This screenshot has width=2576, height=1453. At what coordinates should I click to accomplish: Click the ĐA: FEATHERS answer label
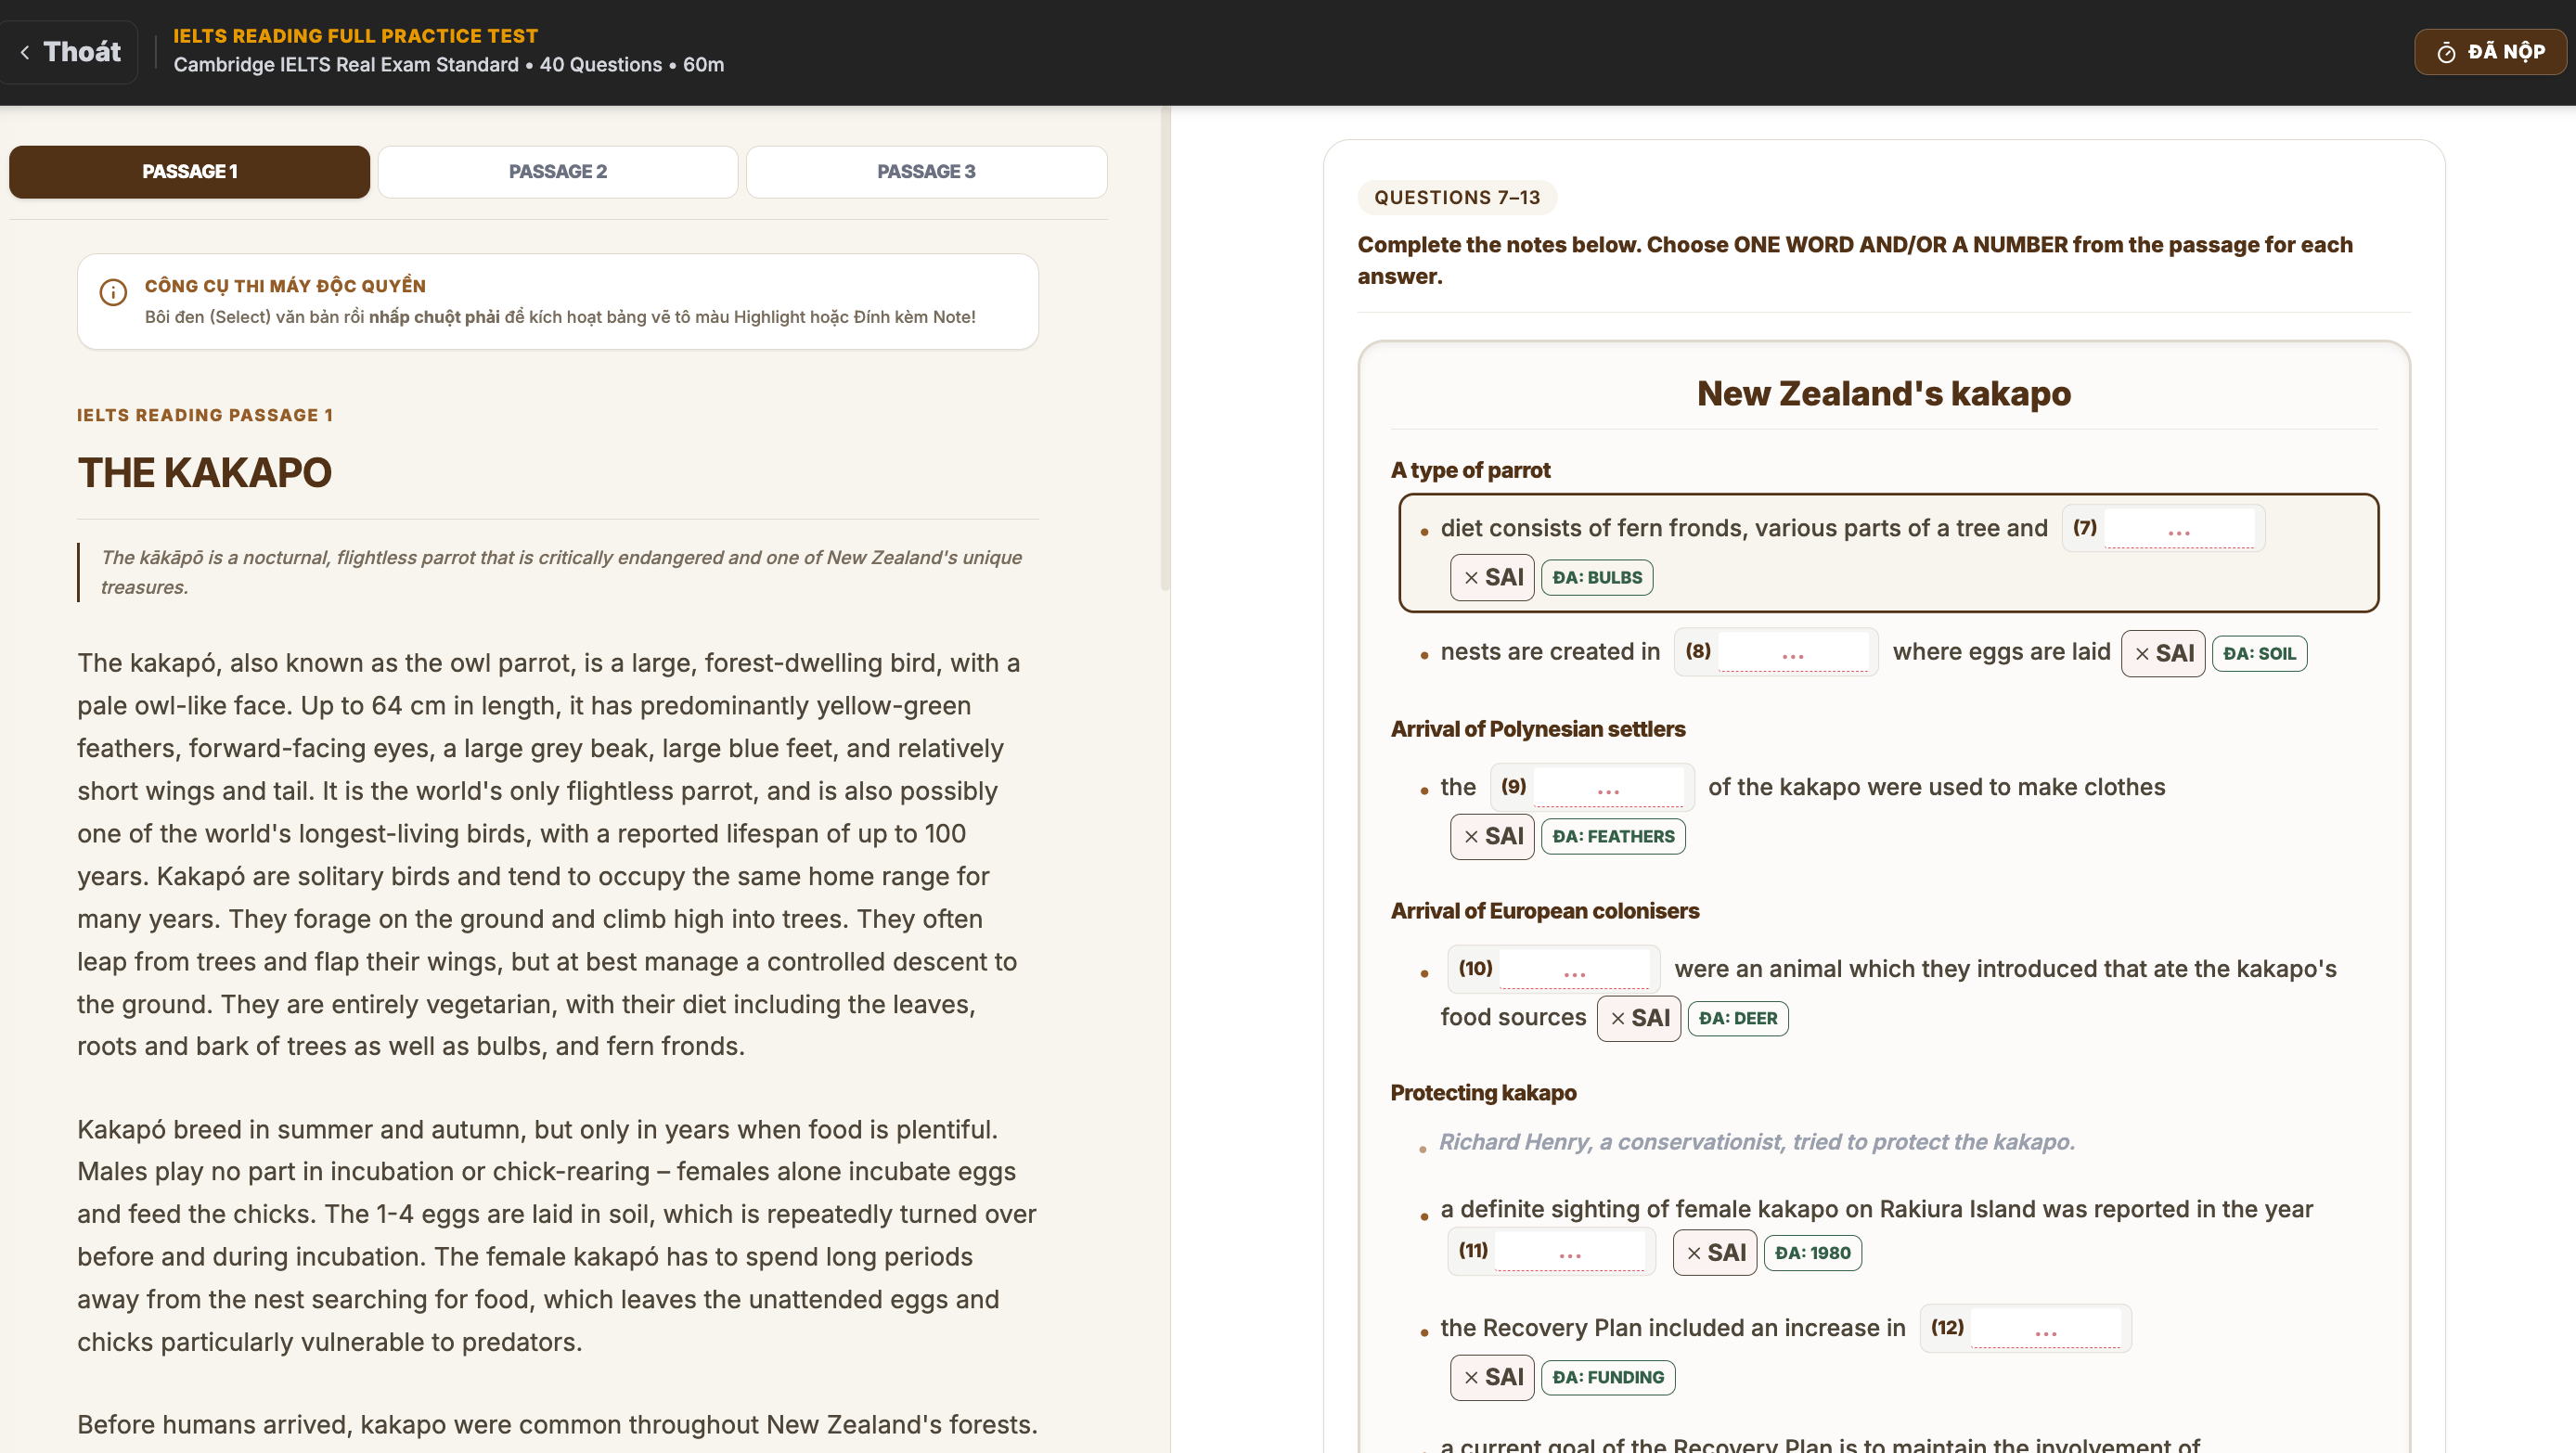coord(1613,837)
